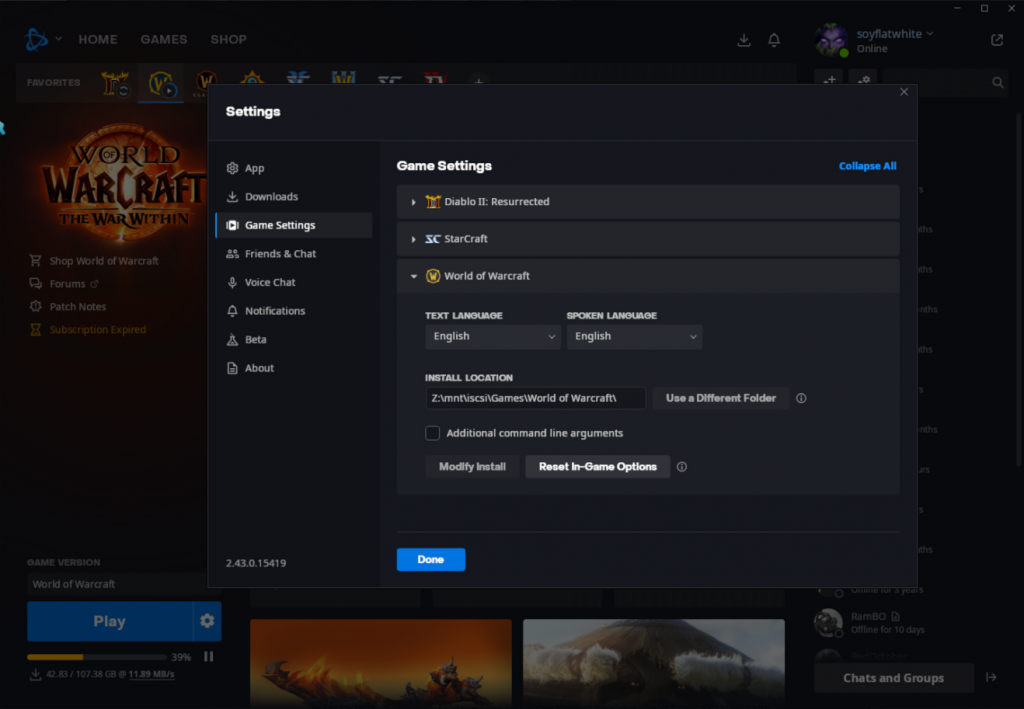The height and width of the screenshot is (709, 1024).
Task: Enable Additional command line arguments checkbox
Action: click(432, 433)
